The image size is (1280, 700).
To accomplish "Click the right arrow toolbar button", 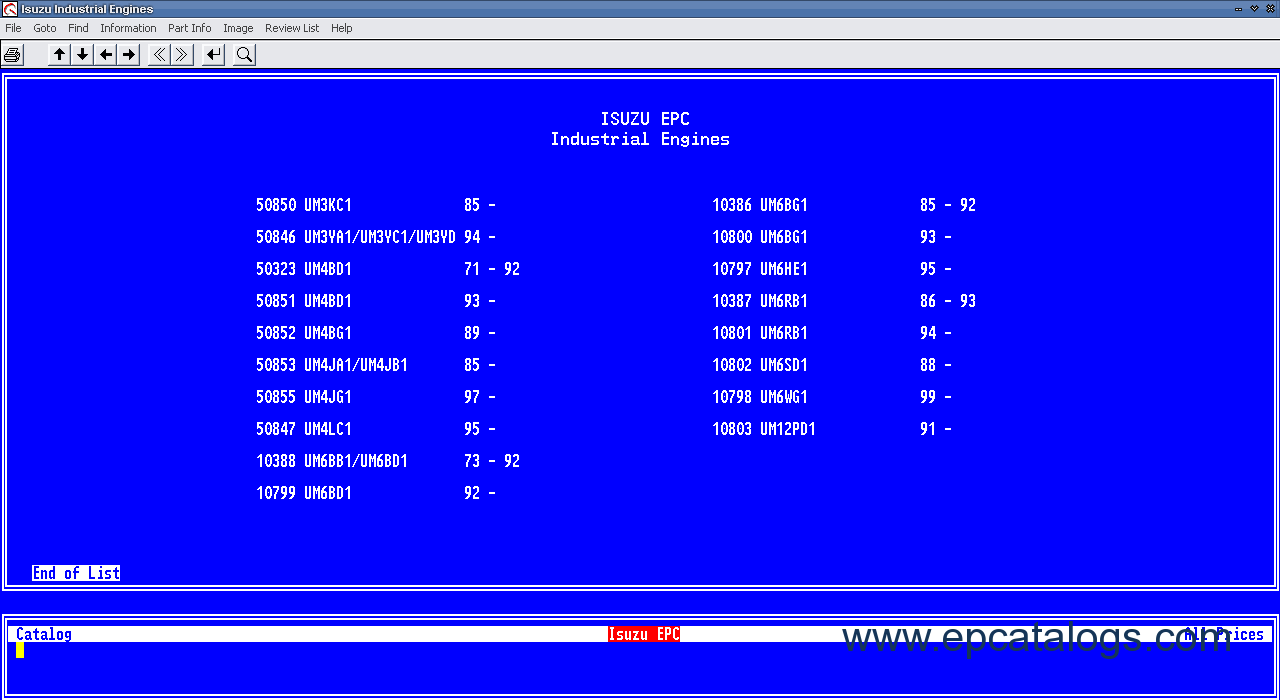I will [128, 55].
